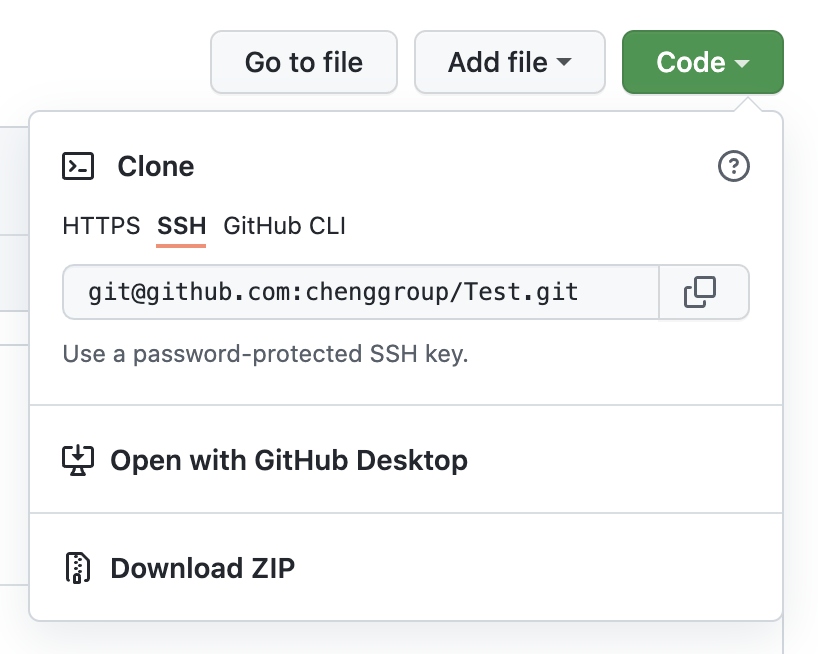Click the GitHub Desktop download icon
818x654 pixels.
[x=78, y=460]
